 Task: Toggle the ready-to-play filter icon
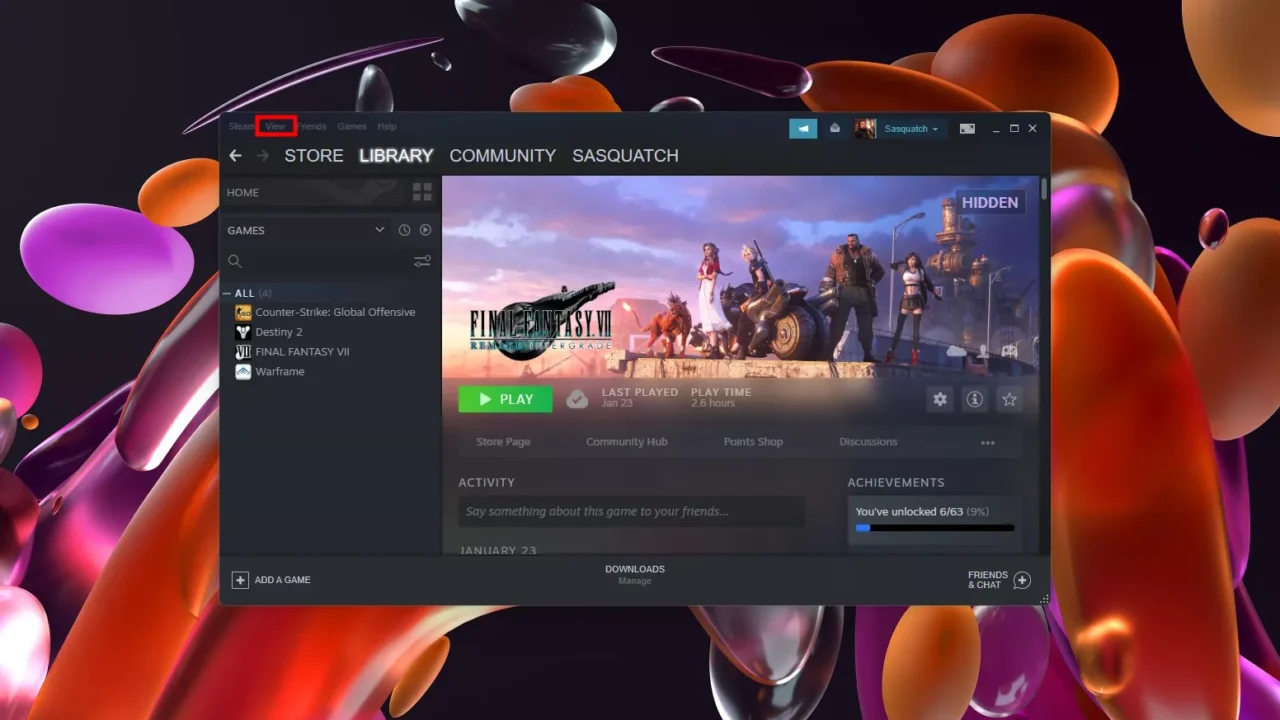tap(425, 230)
